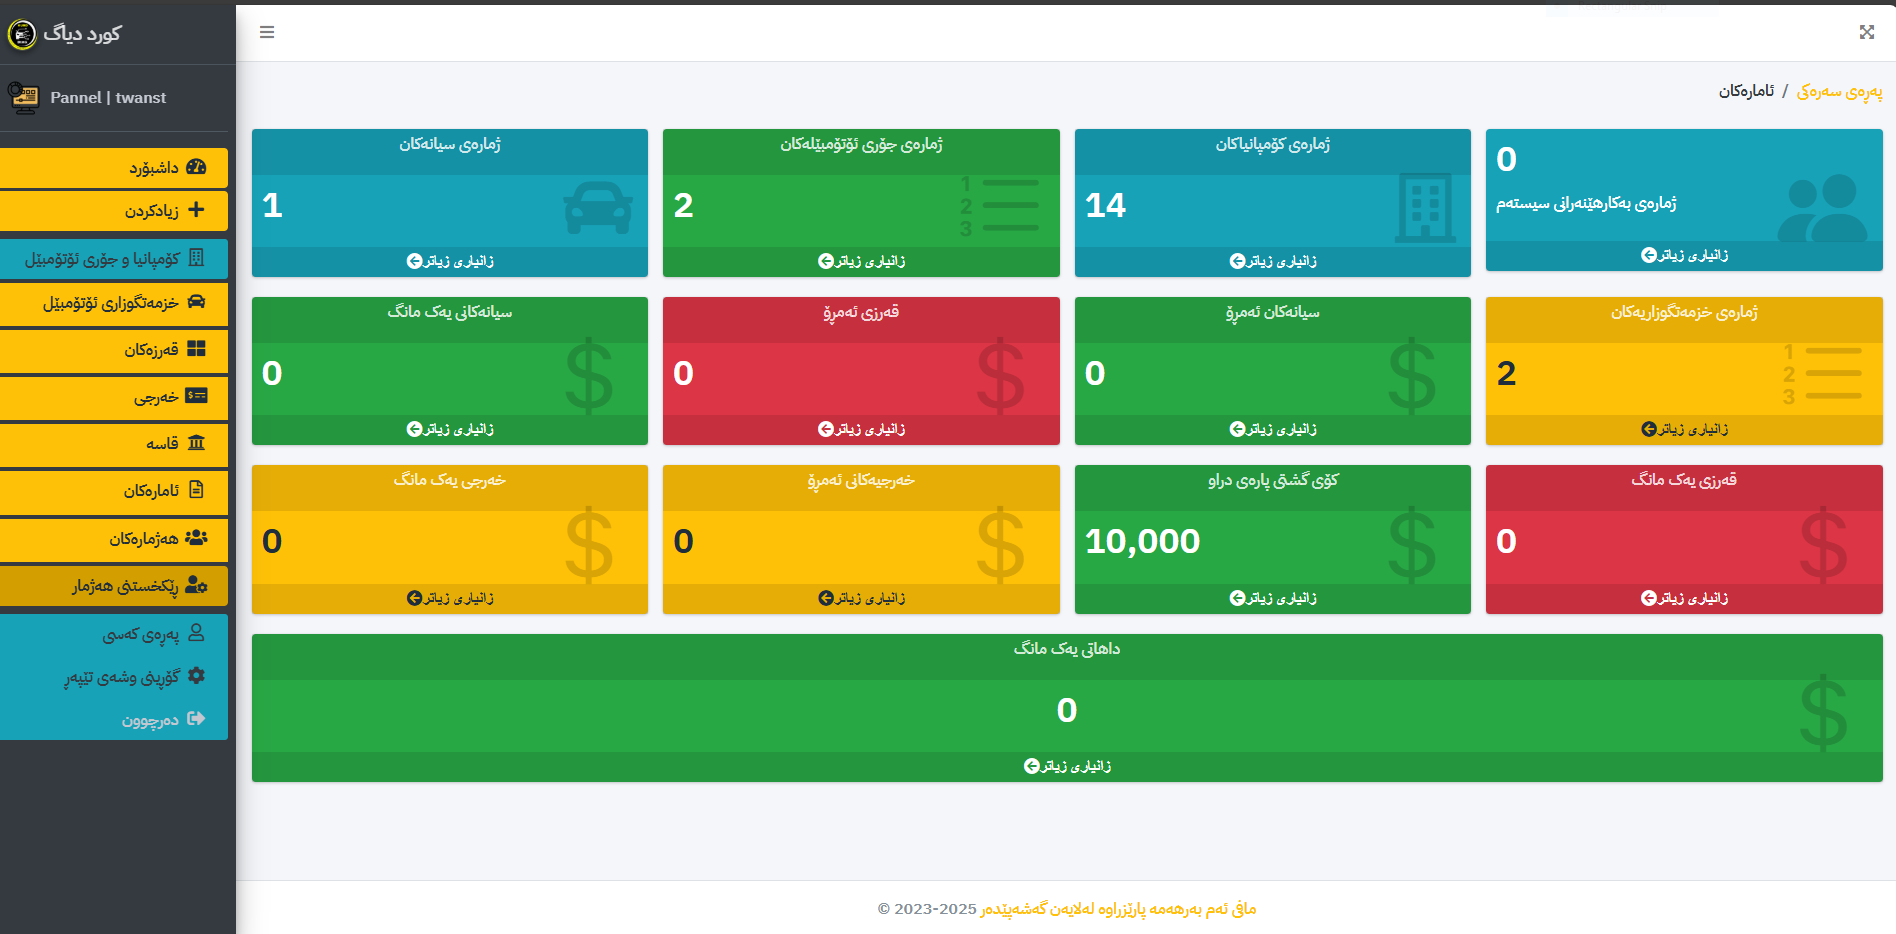Click the bank icon beside قاسە

point(196,443)
